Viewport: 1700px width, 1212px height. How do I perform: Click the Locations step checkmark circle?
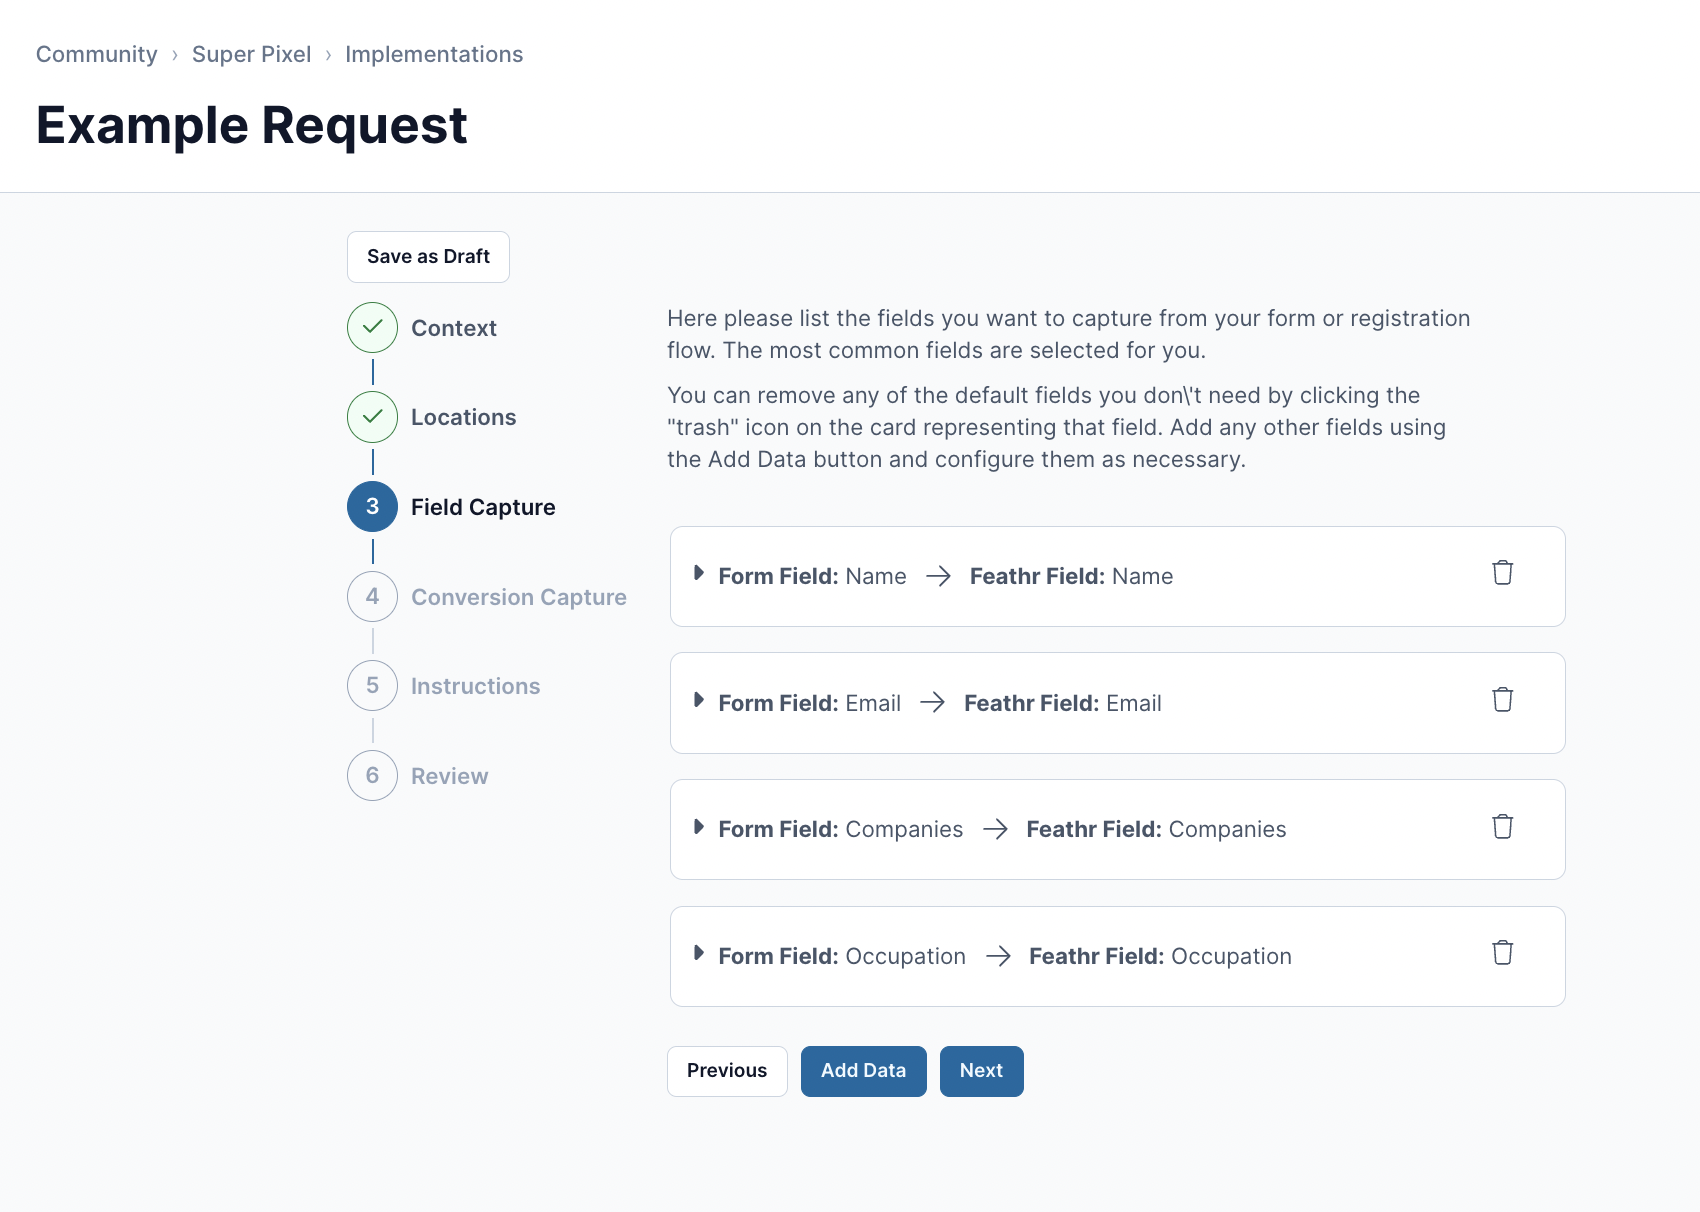373,417
